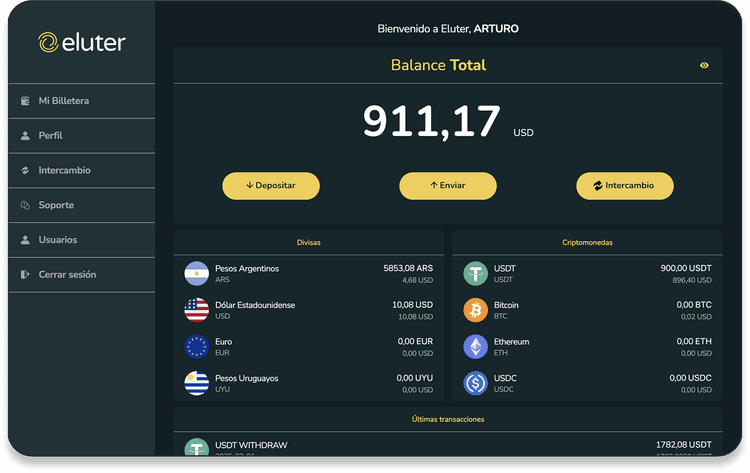Viewport: 750px width, 473px height.
Task: Click the USDC coin icon
Action: pos(475,383)
